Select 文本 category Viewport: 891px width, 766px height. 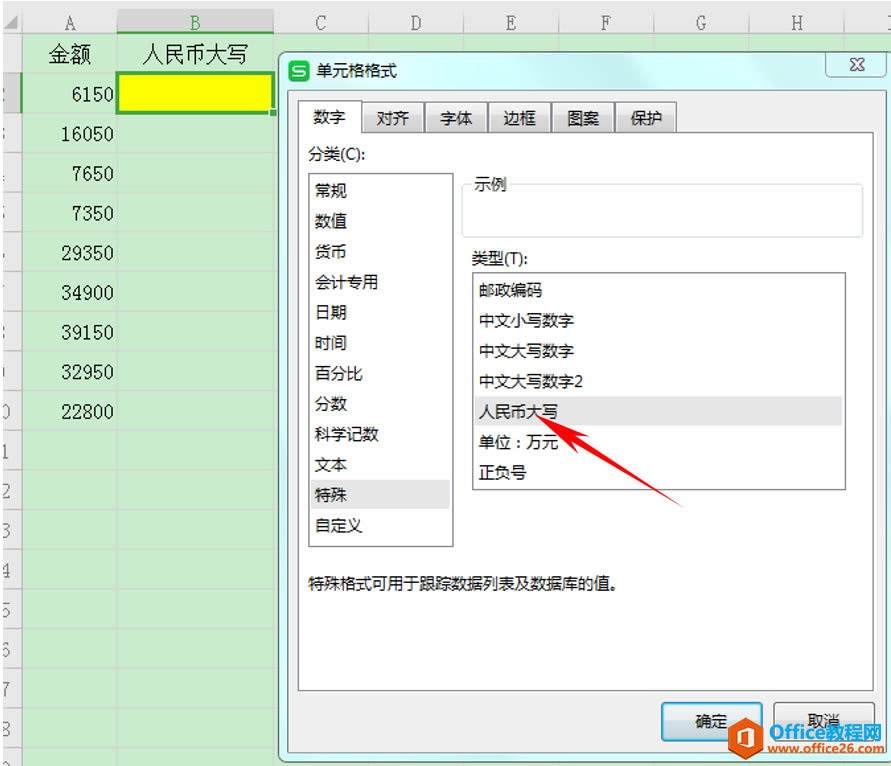(x=380, y=464)
